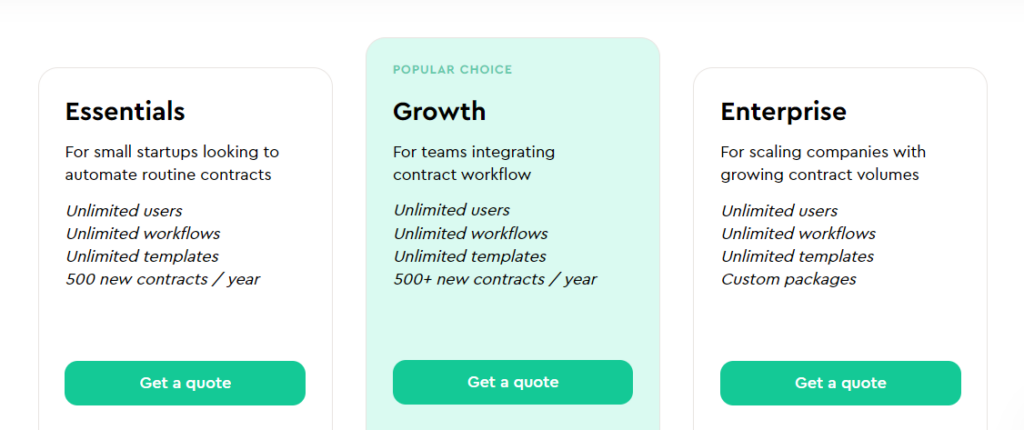Click "Unlimited workflows" in Essentials card
This screenshot has width=1024, height=430.
pyautogui.click(x=143, y=233)
